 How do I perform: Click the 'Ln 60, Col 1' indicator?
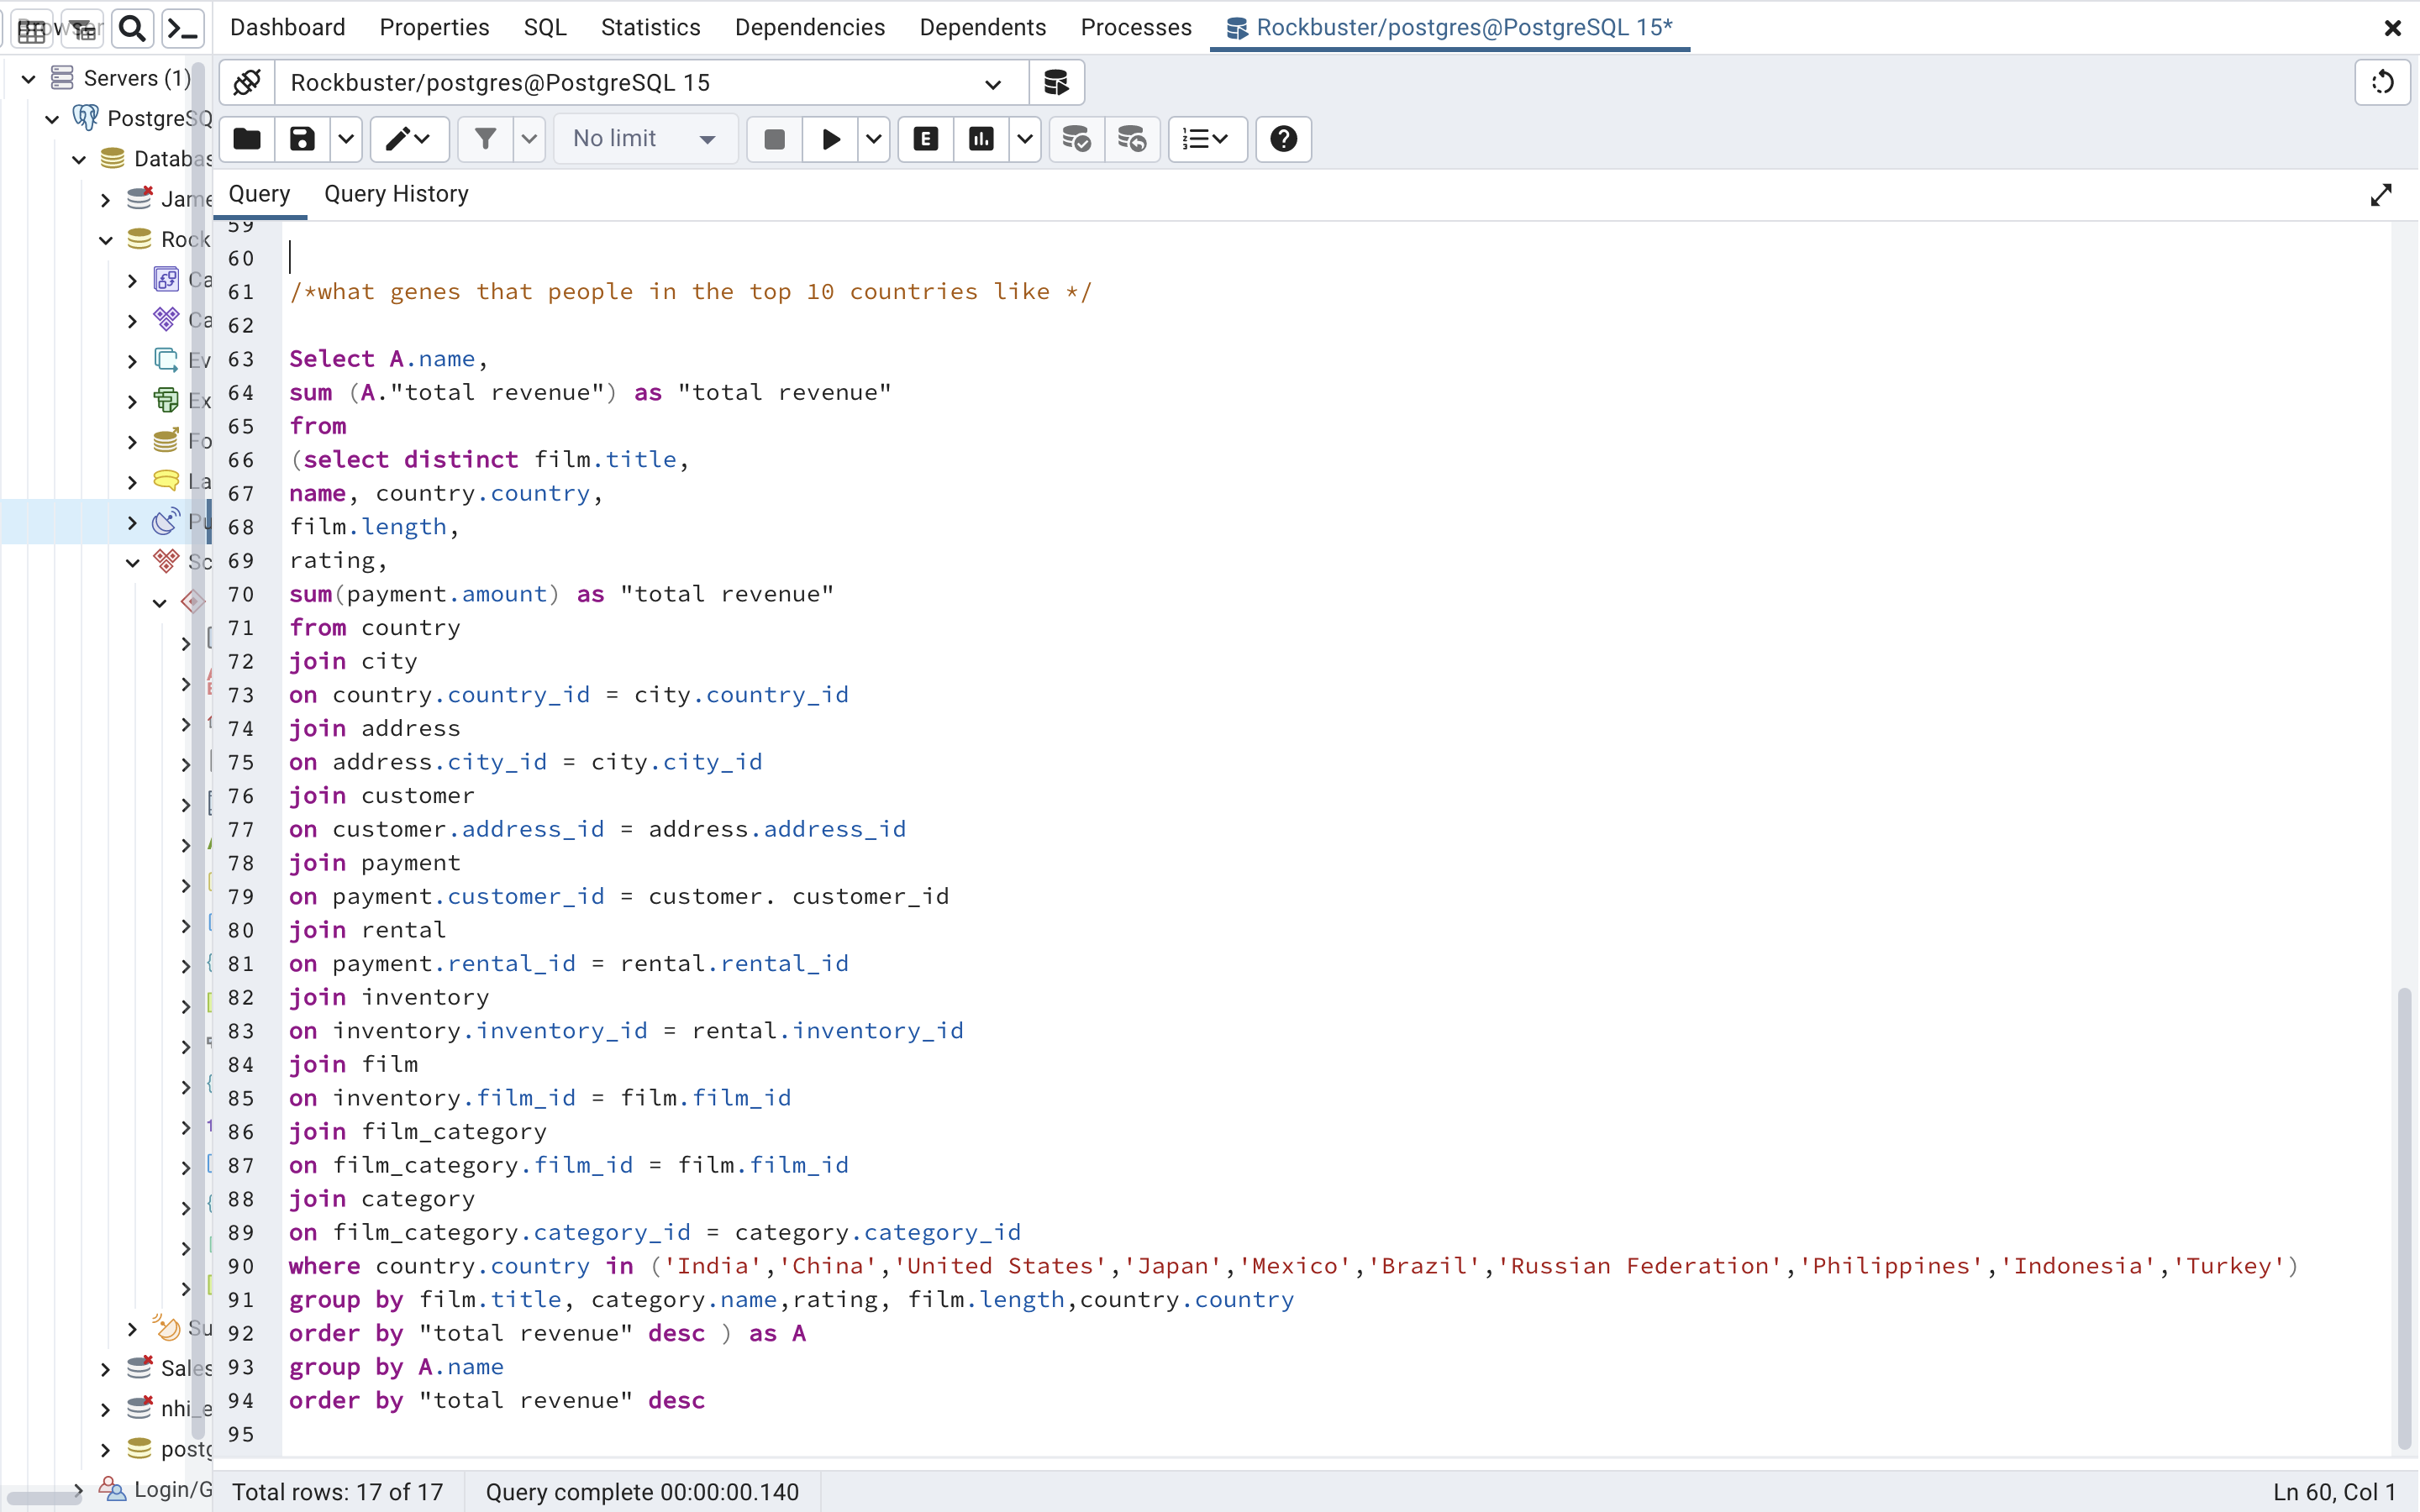pos(2334,1492)
